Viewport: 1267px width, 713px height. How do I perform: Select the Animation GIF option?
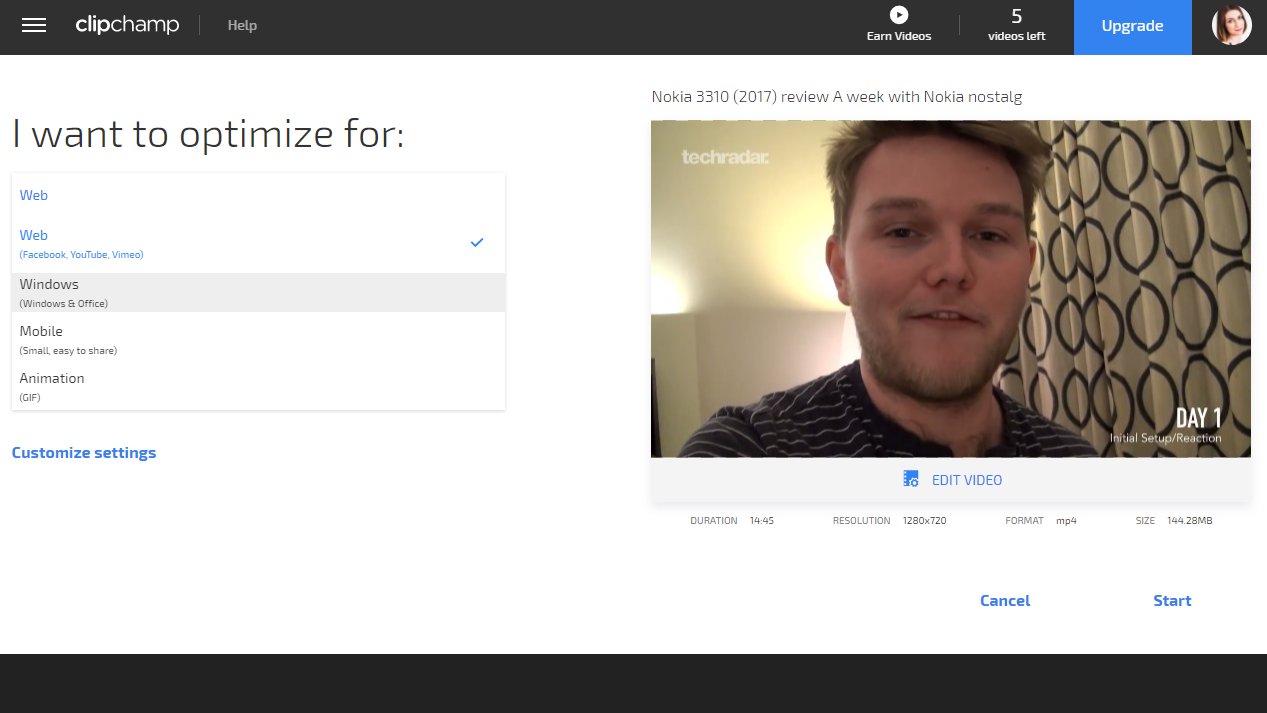[x=258, y=386]
